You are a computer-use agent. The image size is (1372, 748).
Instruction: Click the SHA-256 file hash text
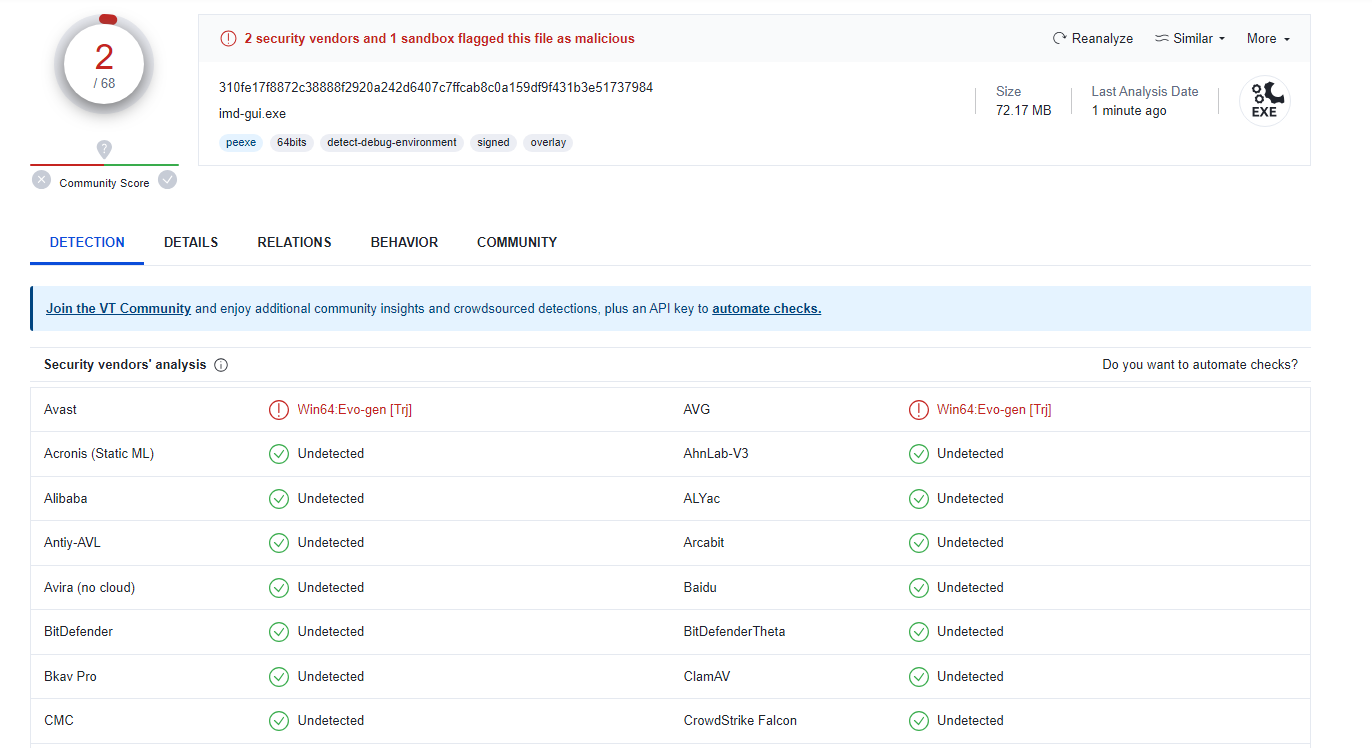point(436,88)
